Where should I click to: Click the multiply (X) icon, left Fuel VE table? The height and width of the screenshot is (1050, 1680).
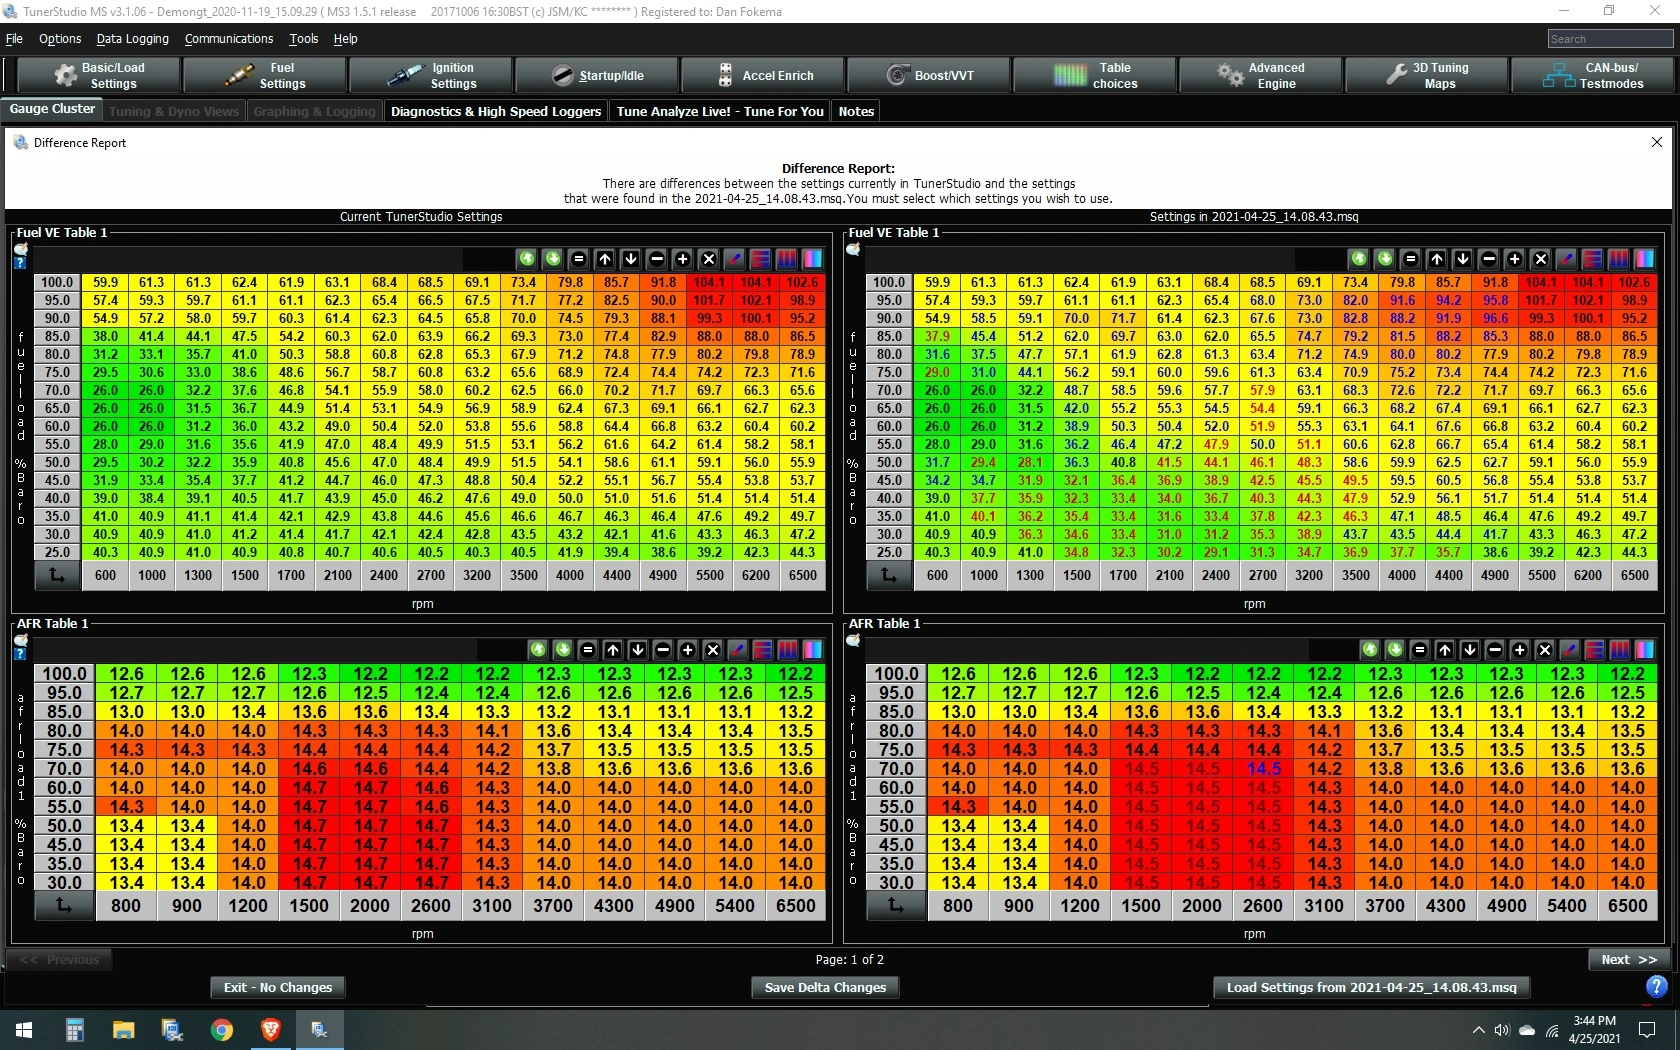[x=709, y=259]
